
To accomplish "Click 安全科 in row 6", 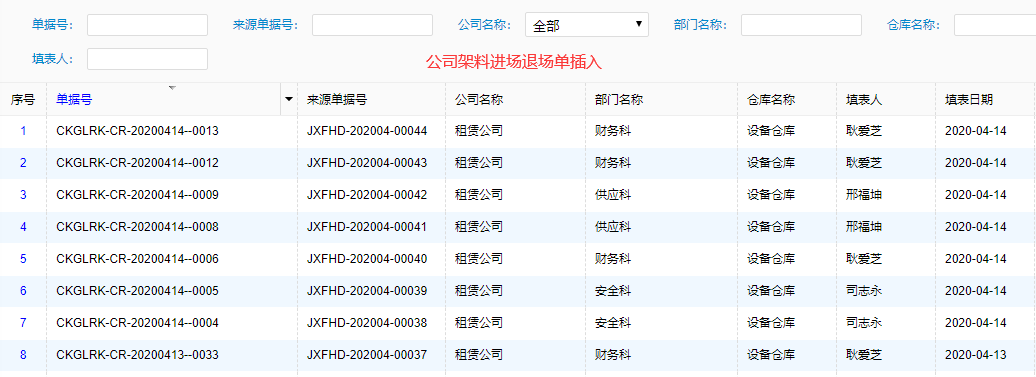I will click(613, 291).
